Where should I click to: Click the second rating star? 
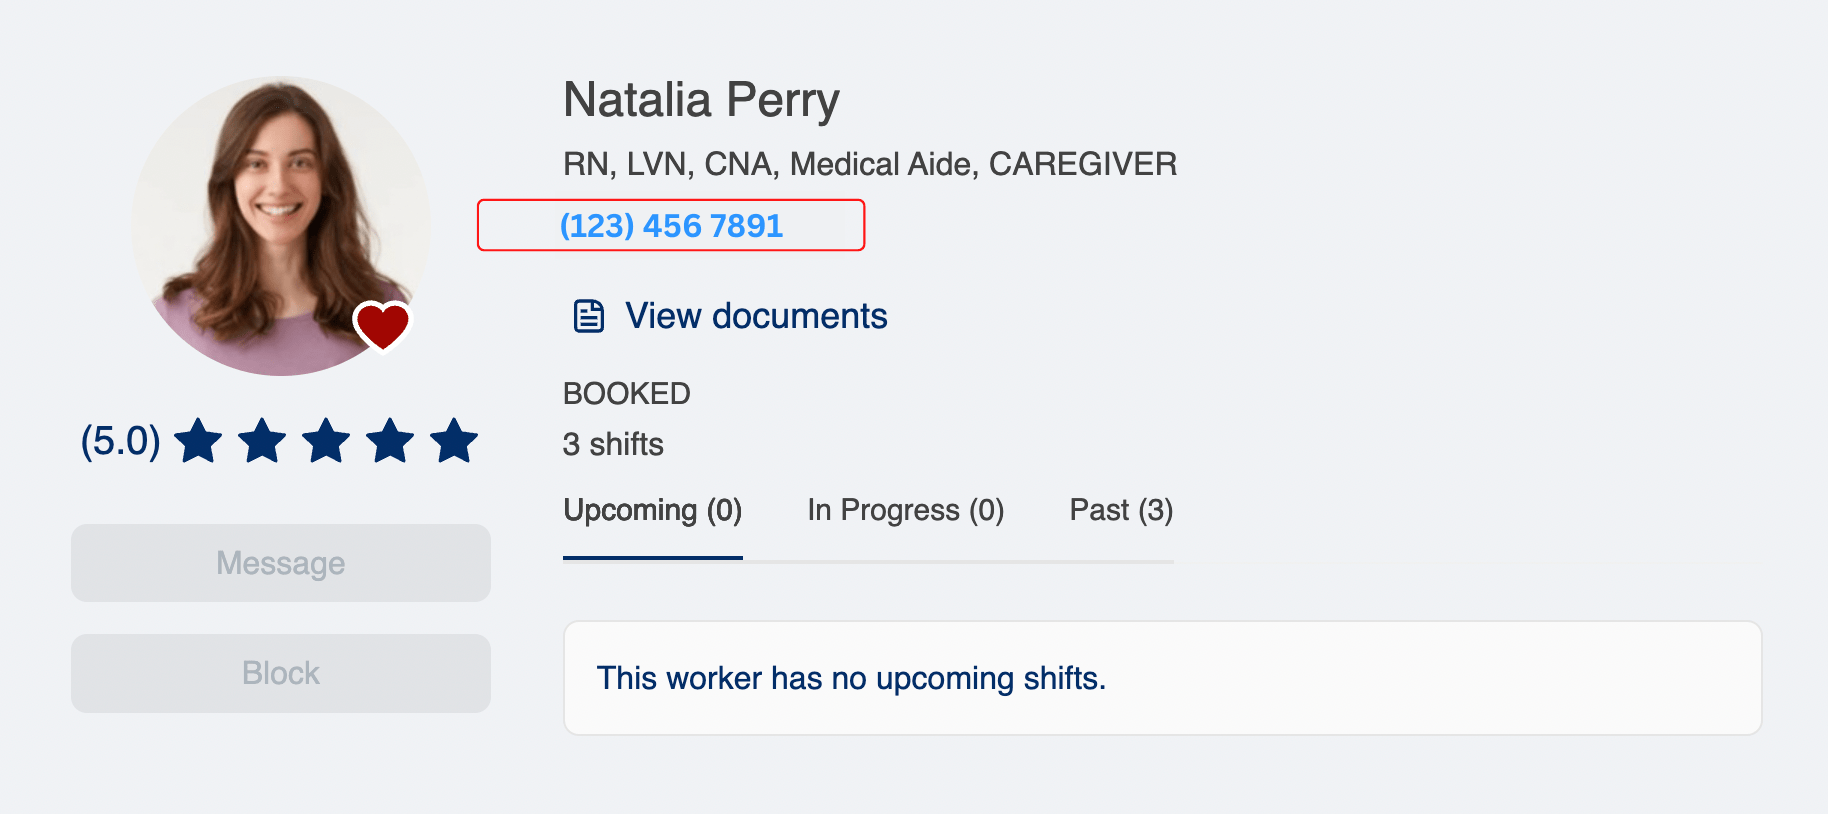click(x=263, y=440)
